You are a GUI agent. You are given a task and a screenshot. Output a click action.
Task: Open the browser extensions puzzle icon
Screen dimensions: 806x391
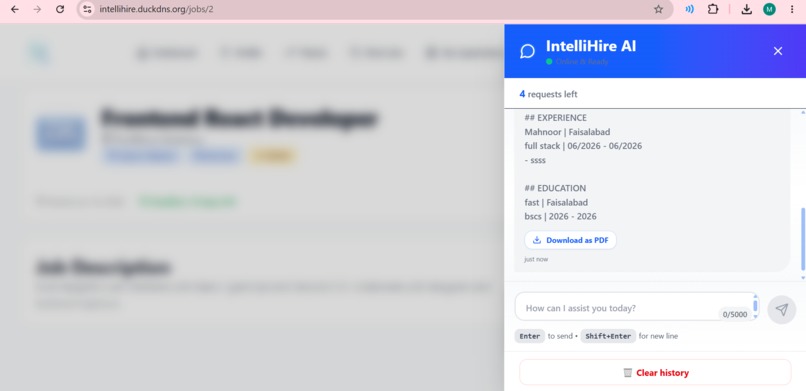pyautogui.click(x=713, y=9)
